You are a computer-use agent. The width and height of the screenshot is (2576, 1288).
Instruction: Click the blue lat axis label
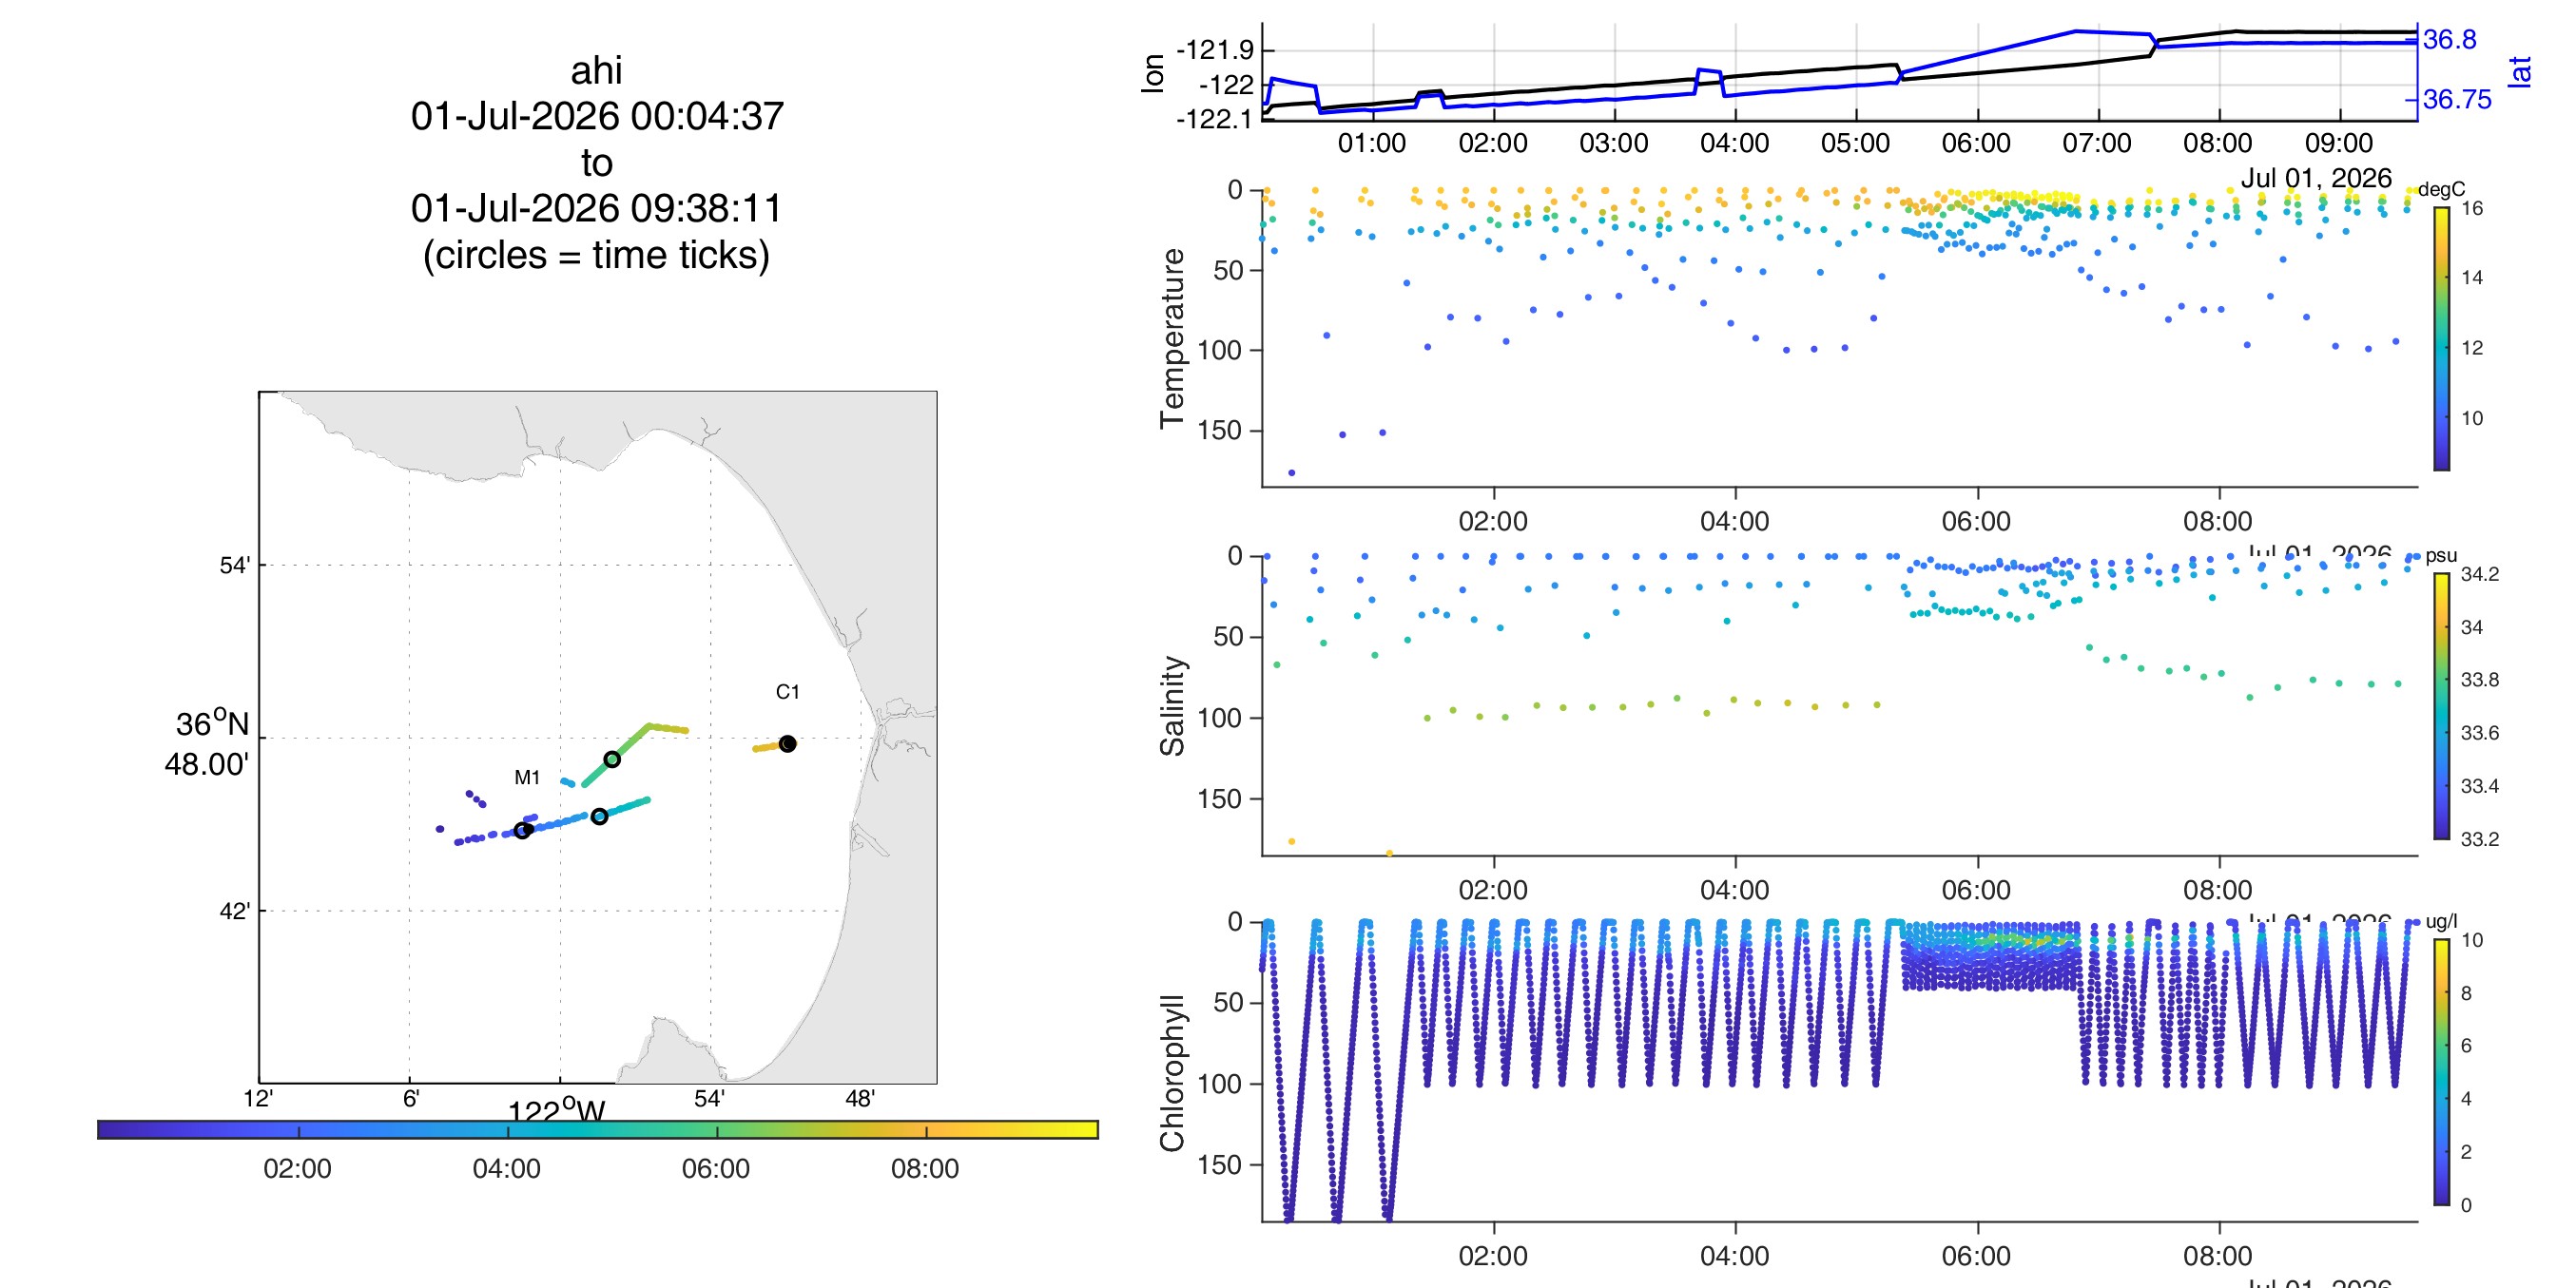2519,72
